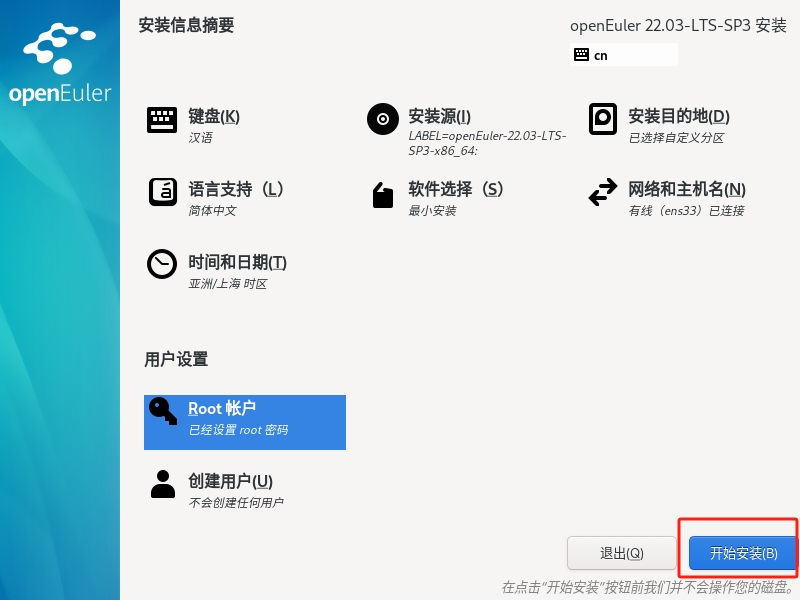Click the 已经设置 root 密码 status text

pyautogui.click(x=238, y=430)
